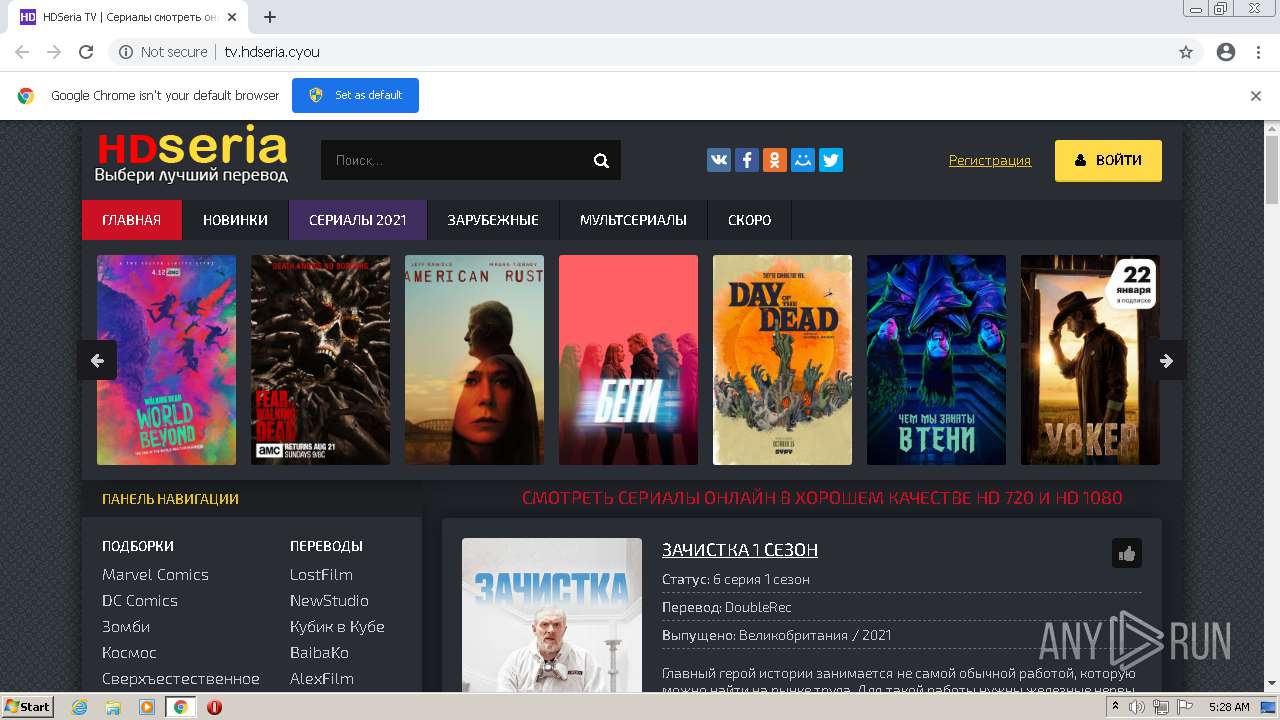
Task: Click Set as default button
Action: [x=355, y=95]
